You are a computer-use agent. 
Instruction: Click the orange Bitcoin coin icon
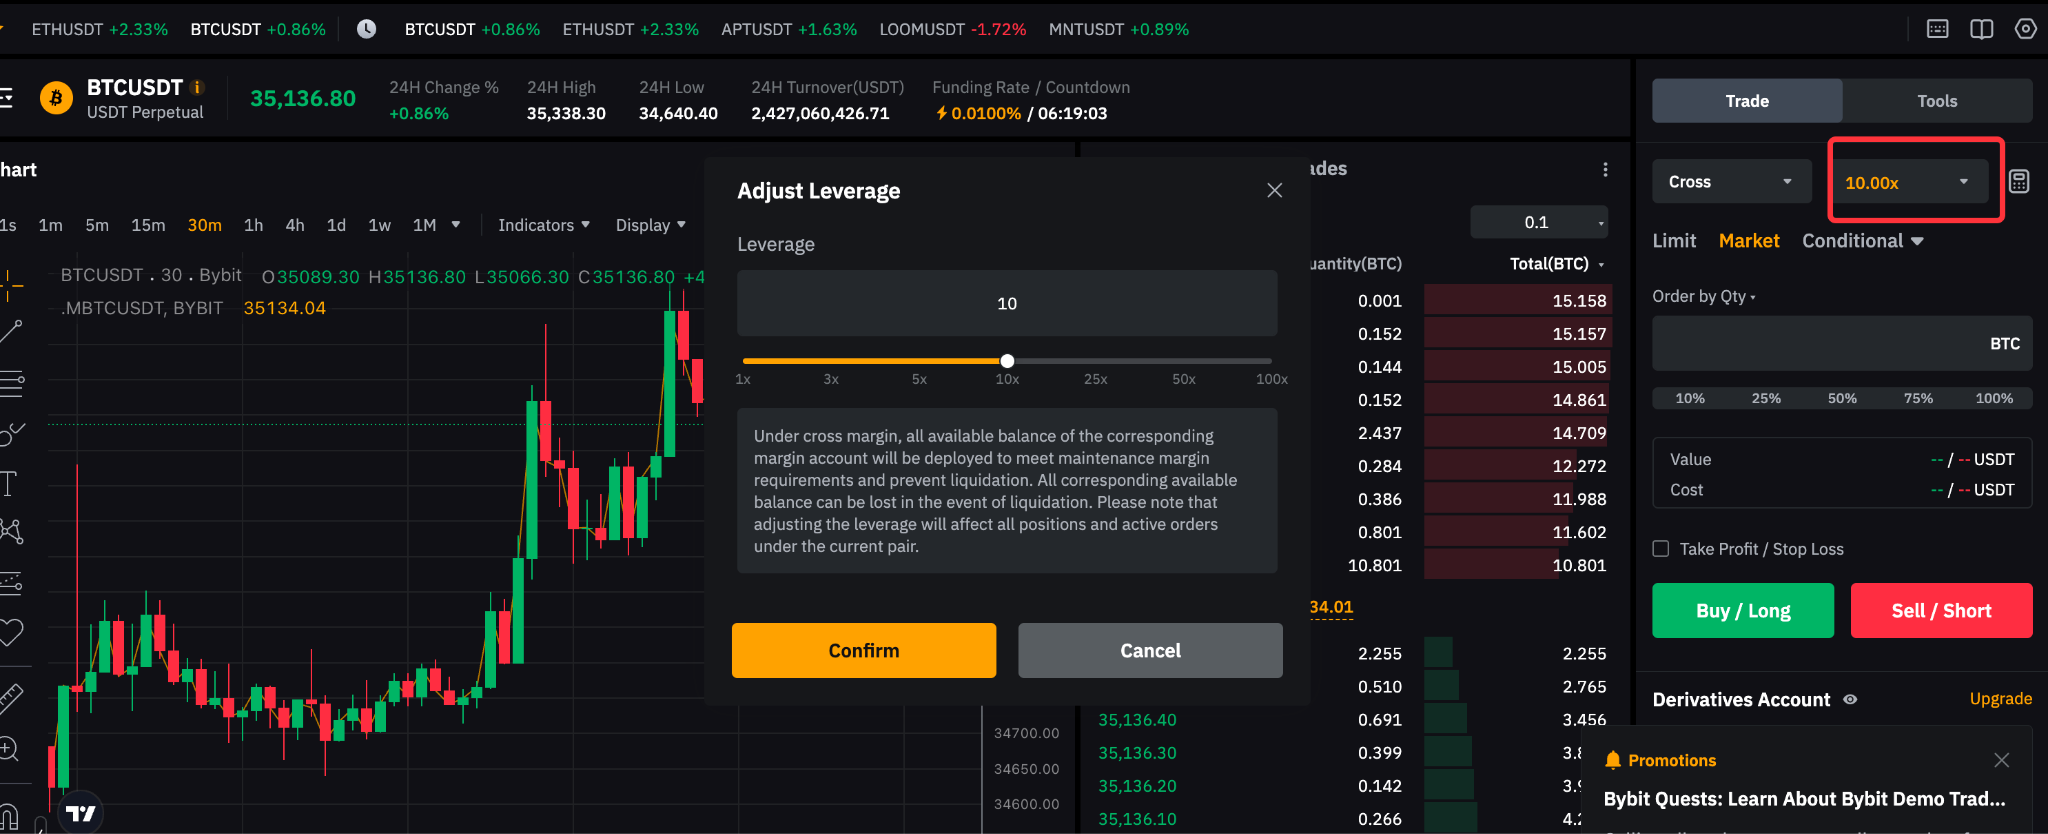click(x=56, y=98)
